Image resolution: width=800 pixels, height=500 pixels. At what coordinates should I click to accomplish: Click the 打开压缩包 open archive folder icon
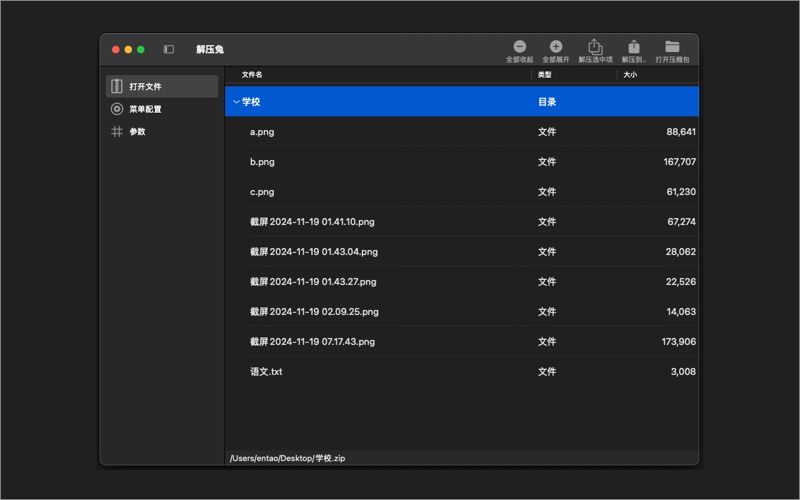click(x=672, y=46)
